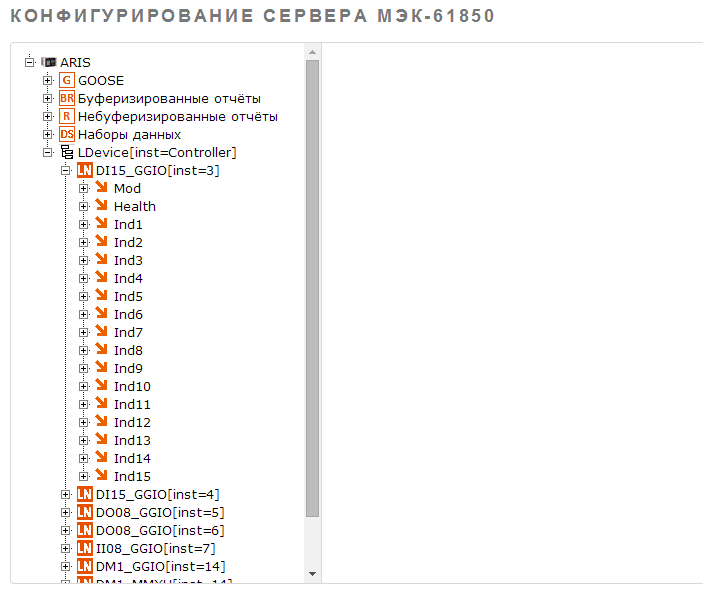Viewport: 703px width, 595px height.
Task: Click the 'DS' data sets icon
Action: [67, 134]
